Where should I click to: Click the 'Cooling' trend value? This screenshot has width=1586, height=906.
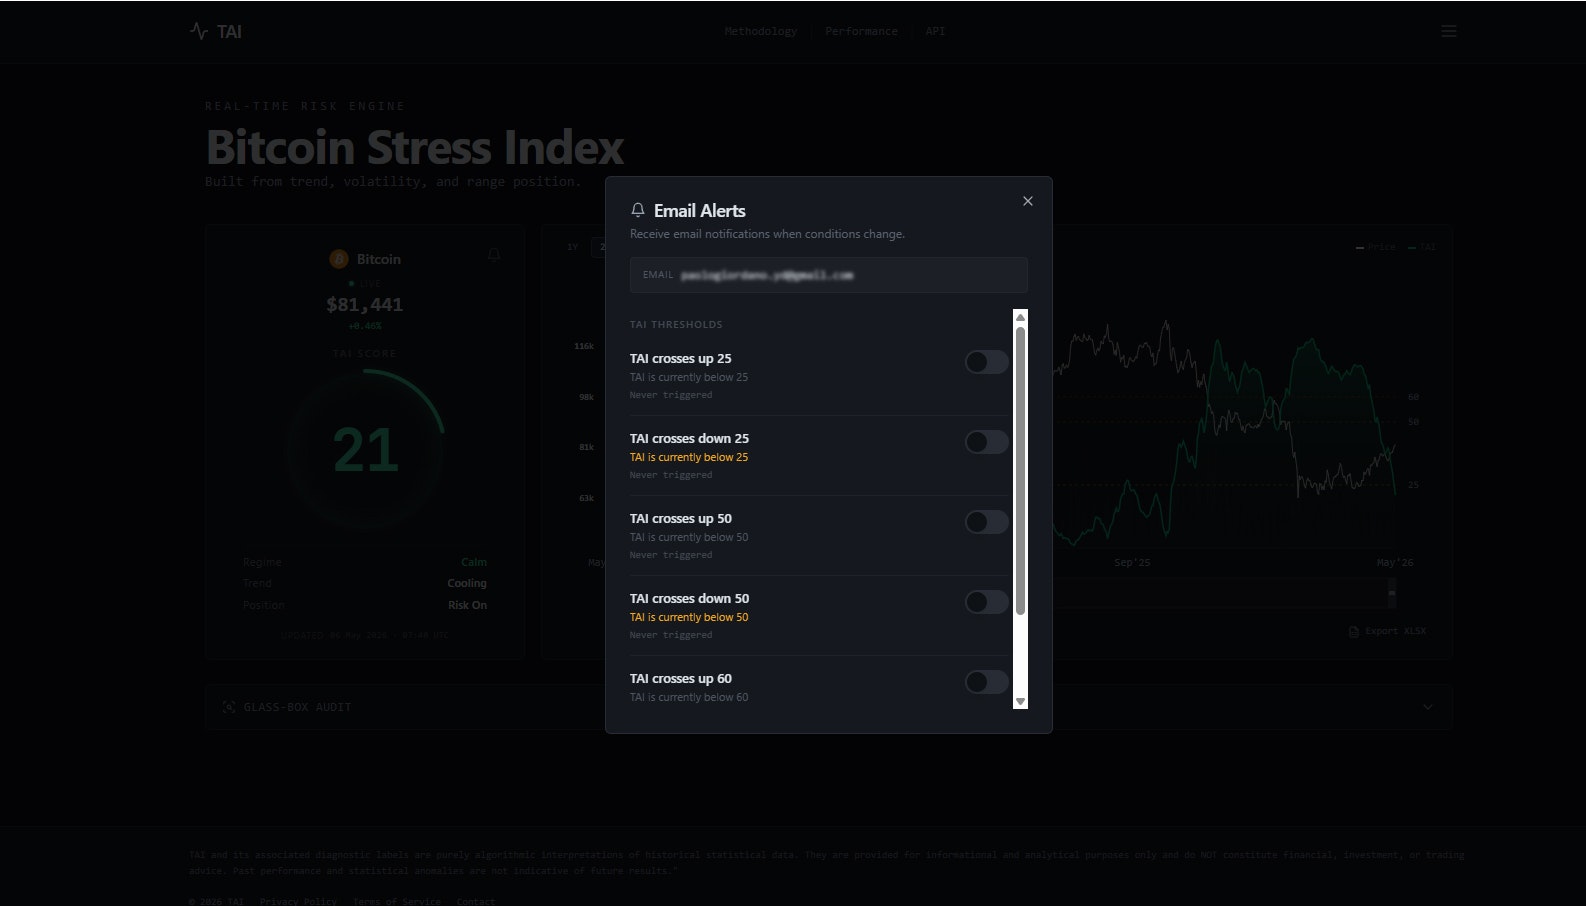[467, 583]
